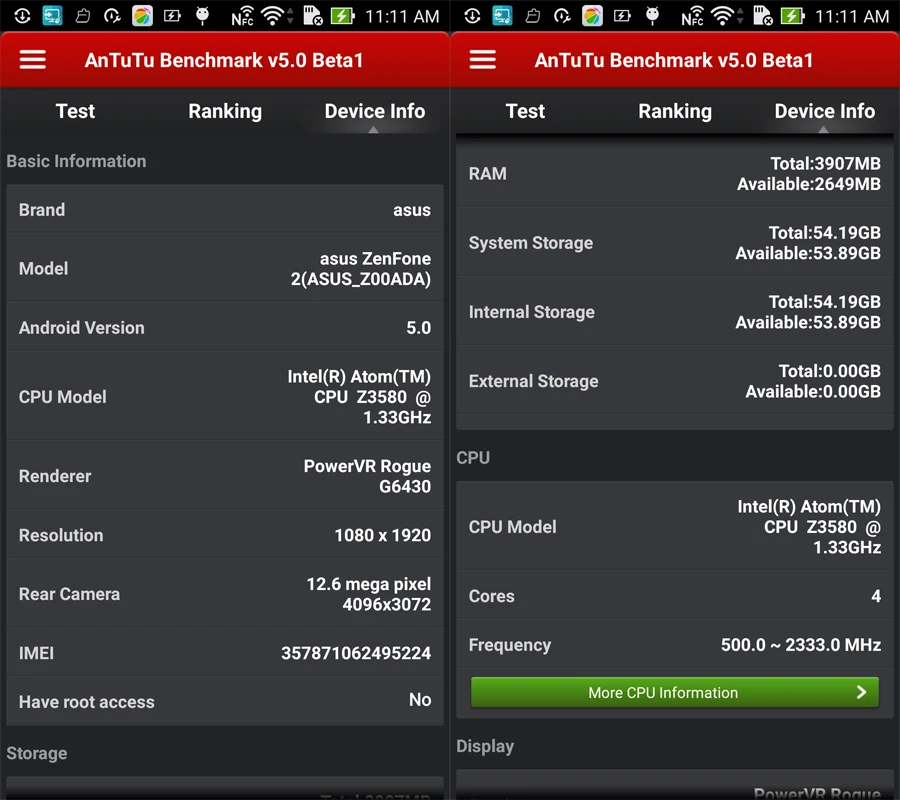This screenshot has height=800, width=900.
Task: Tap Wi-Fi signal icon on left screen
Action: click(273, 16)
